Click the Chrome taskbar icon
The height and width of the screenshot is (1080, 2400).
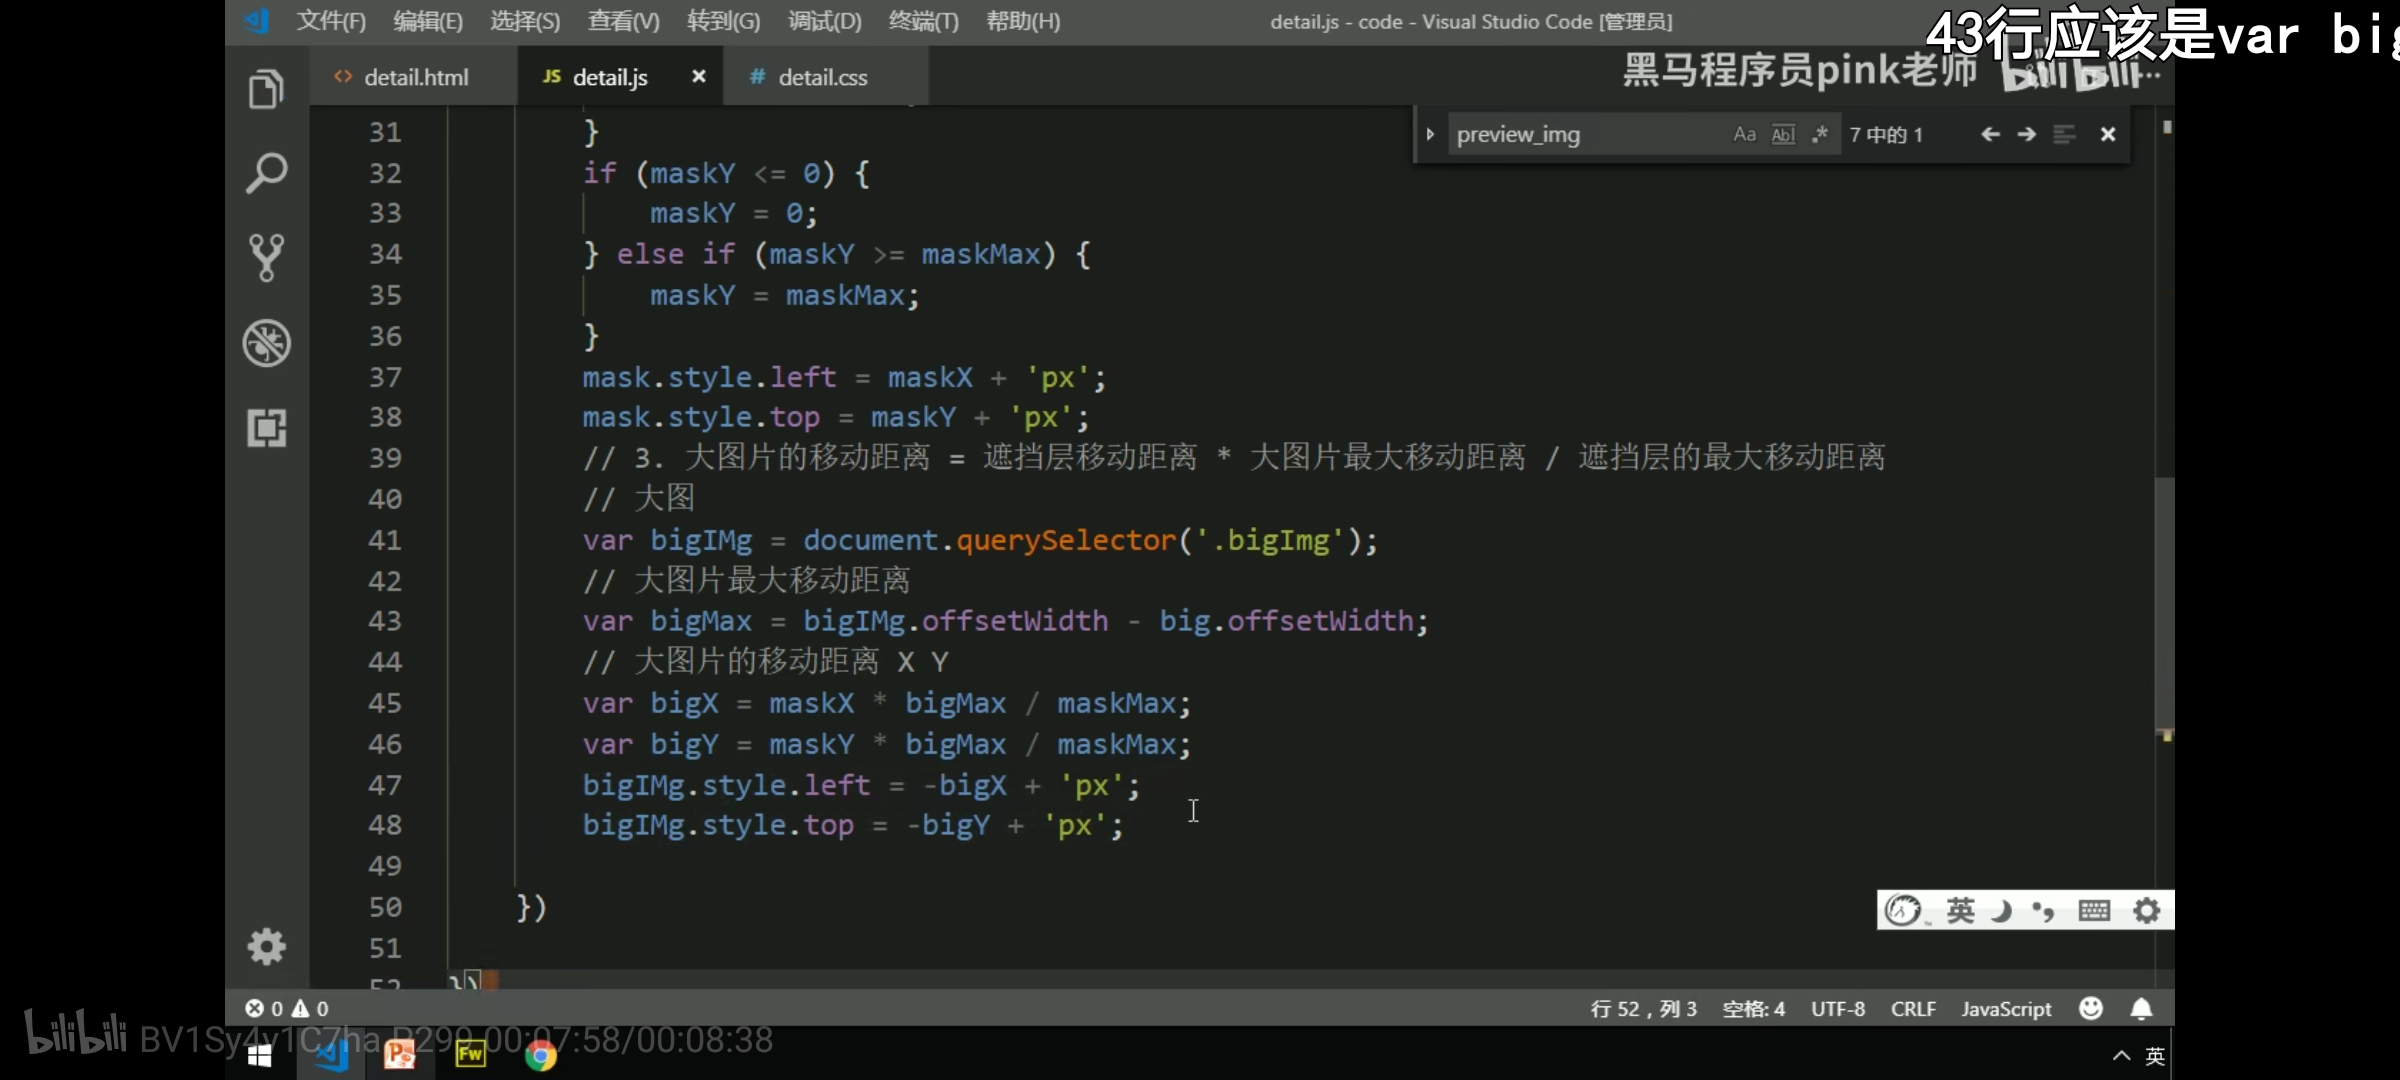(540, 1055)
